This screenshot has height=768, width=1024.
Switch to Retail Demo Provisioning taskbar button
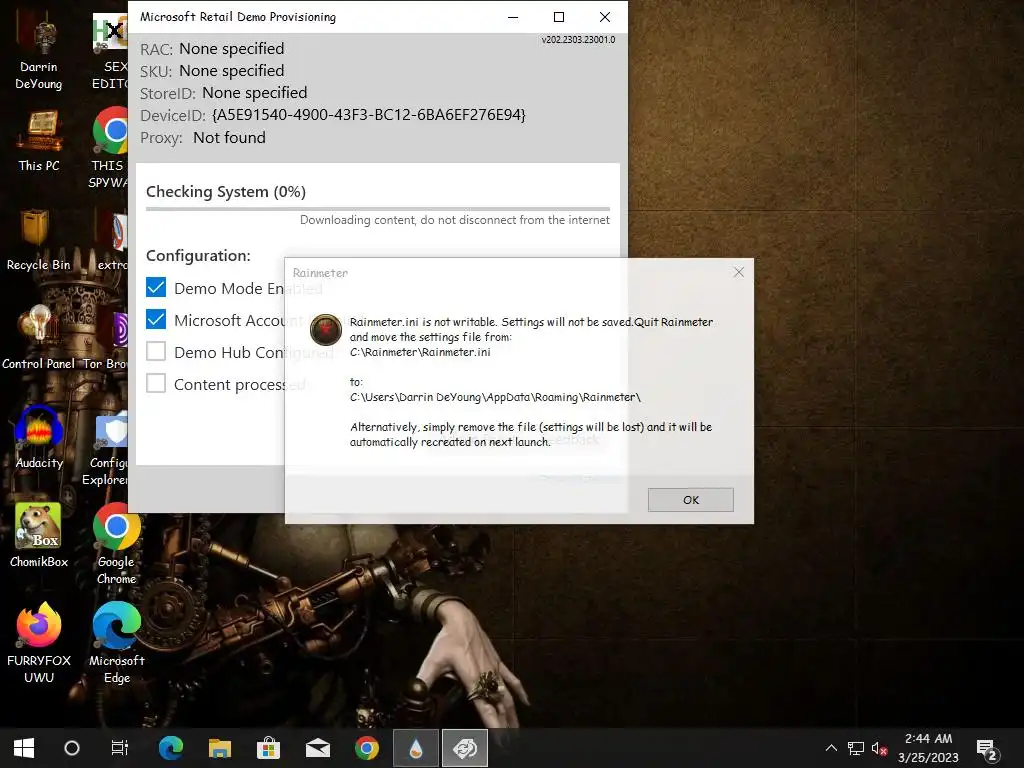pos(465,748)
